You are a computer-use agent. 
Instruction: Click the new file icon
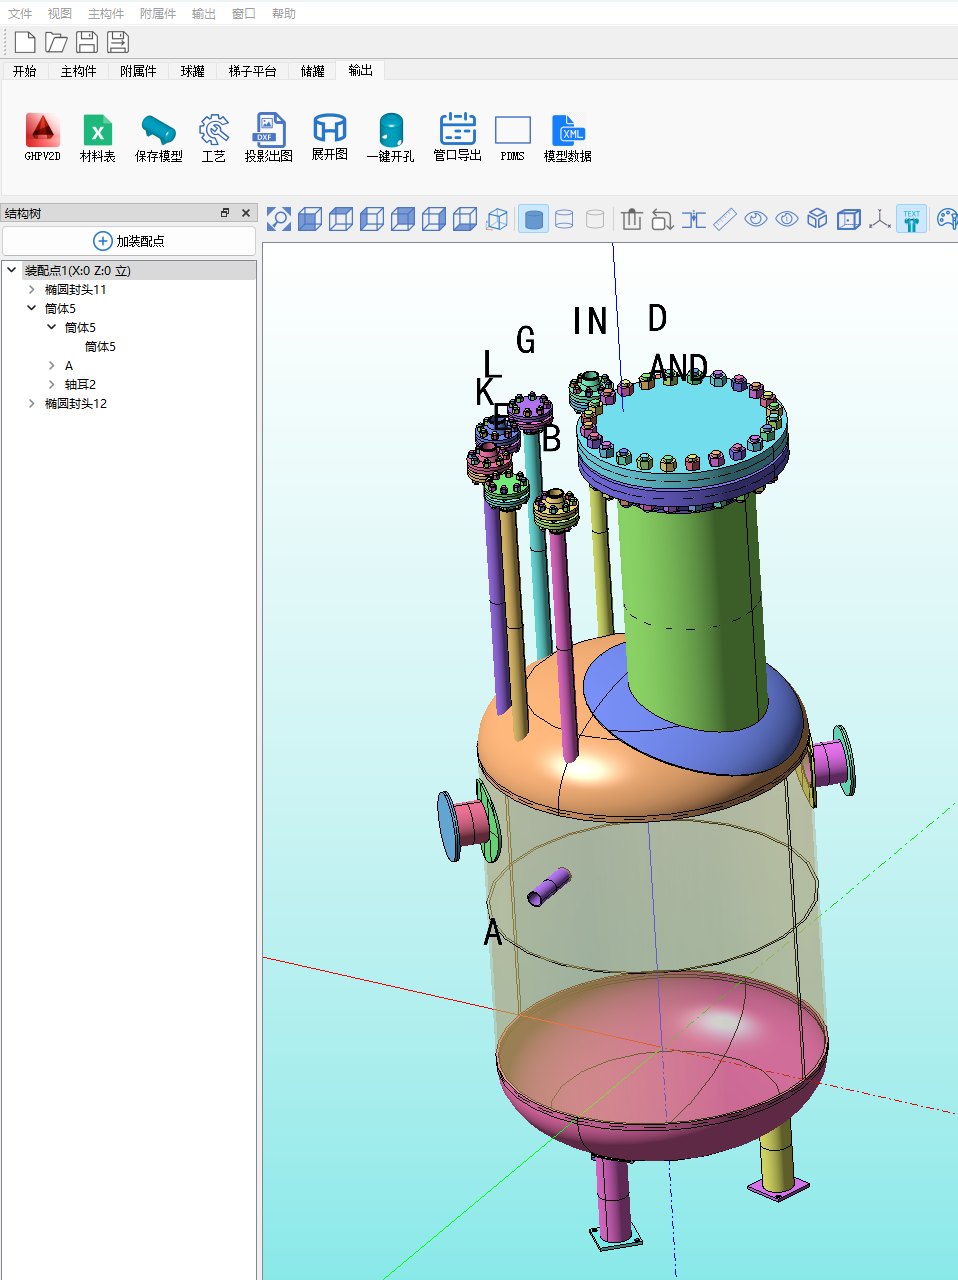[25, 42]
